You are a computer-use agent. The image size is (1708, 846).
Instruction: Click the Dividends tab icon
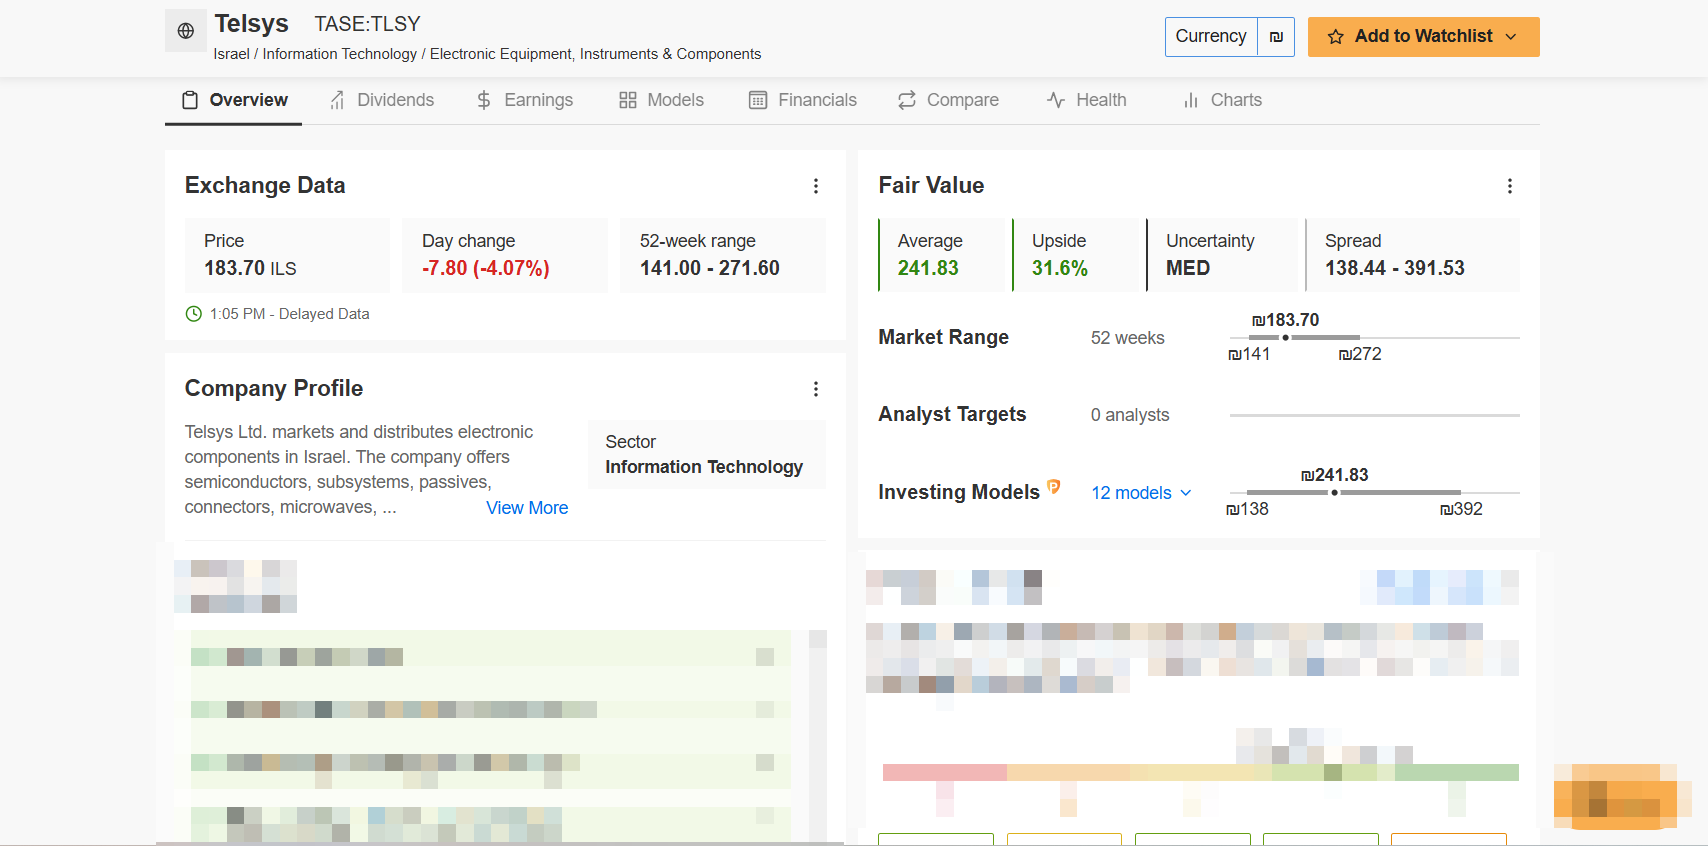pyautogui.click(x=337, y=100)
